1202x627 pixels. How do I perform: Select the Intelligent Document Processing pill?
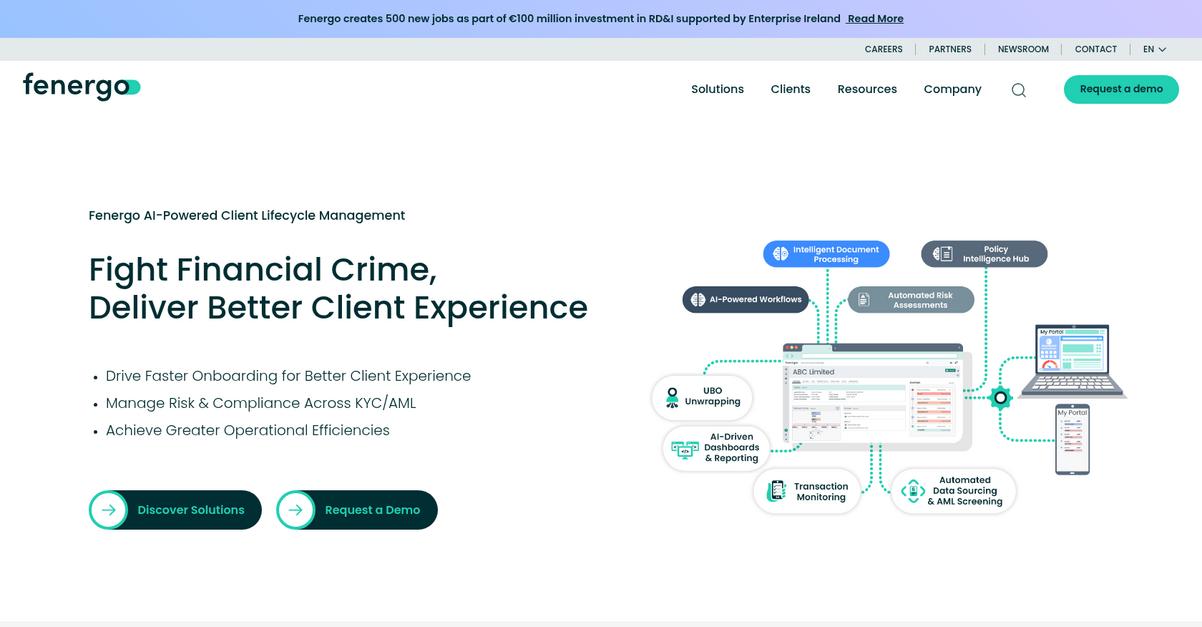point(826,254)
